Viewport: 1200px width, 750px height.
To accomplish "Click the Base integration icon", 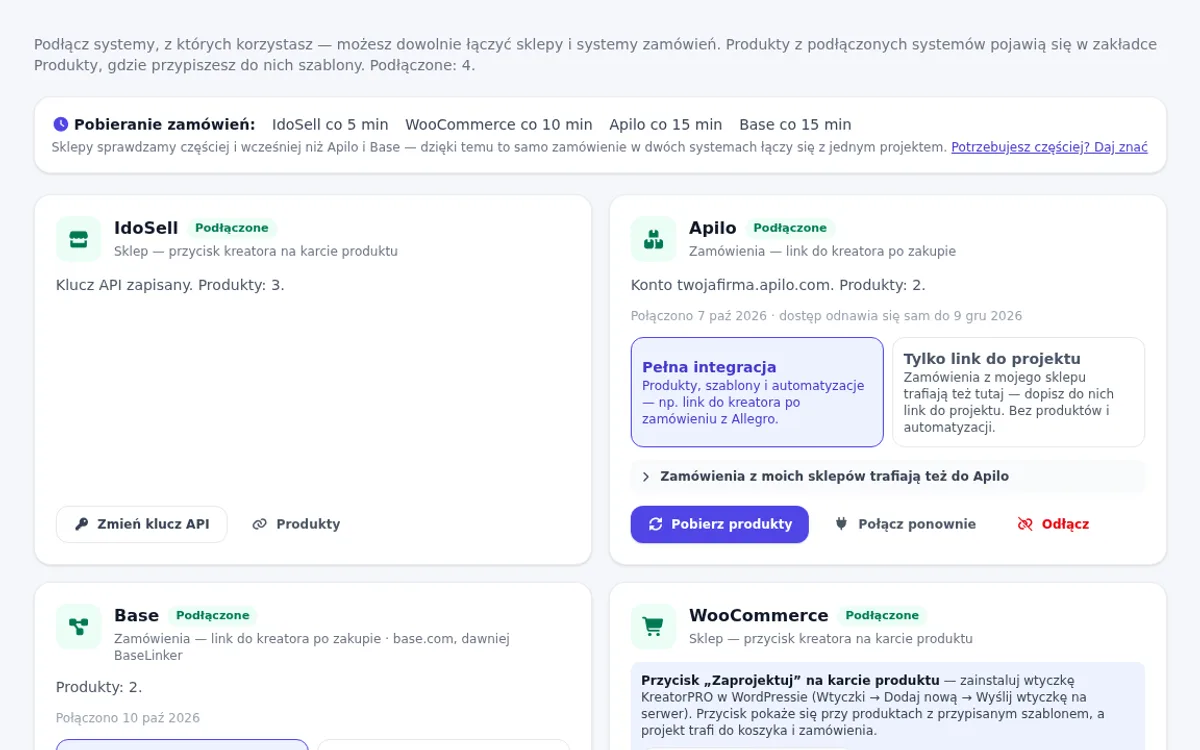I will pyautogui.click(x=78, y=627).
